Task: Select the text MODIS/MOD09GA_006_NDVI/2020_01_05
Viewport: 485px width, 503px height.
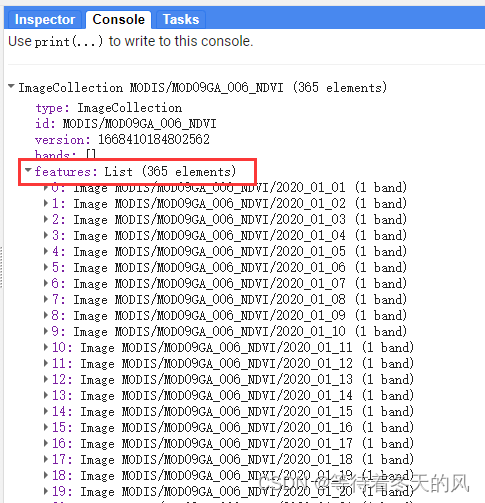Action: click(x=230, y=251)
